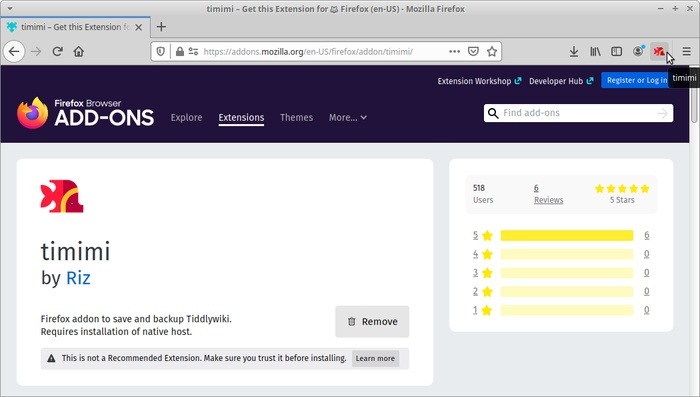
Task: Open page actions three-dot menu
Action: (454, 52)
